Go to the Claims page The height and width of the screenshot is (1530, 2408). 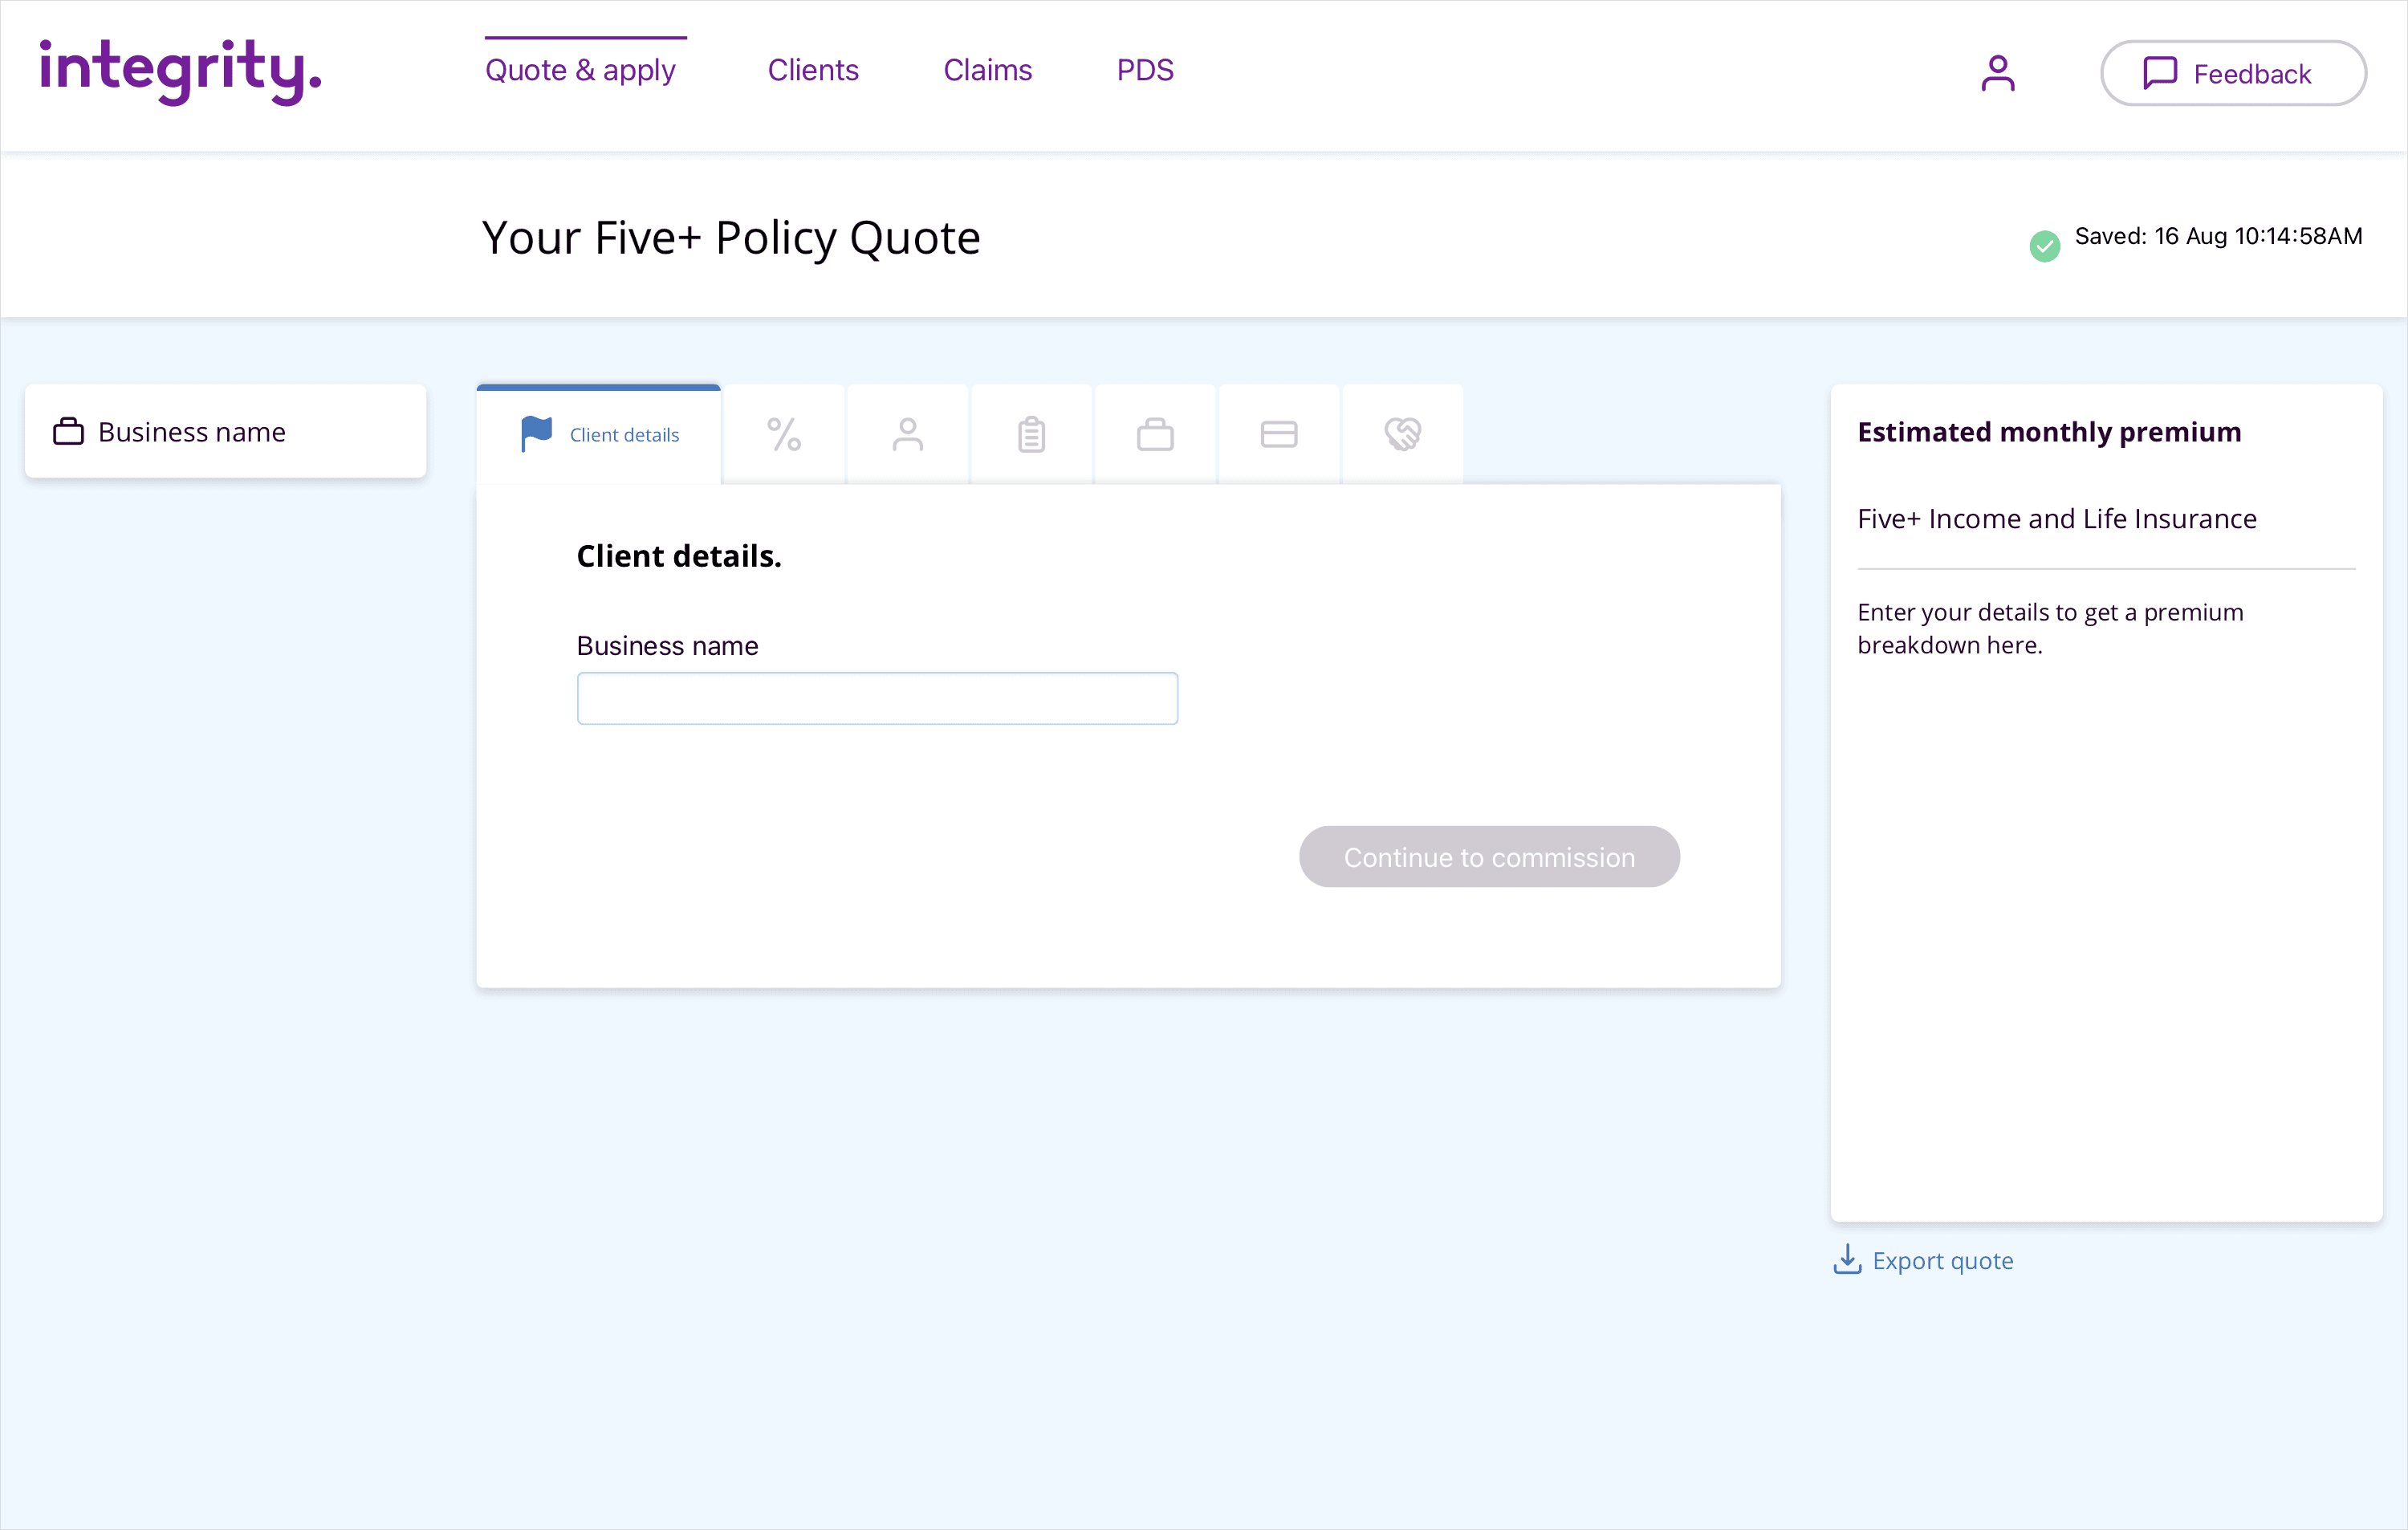click(987, 70)
